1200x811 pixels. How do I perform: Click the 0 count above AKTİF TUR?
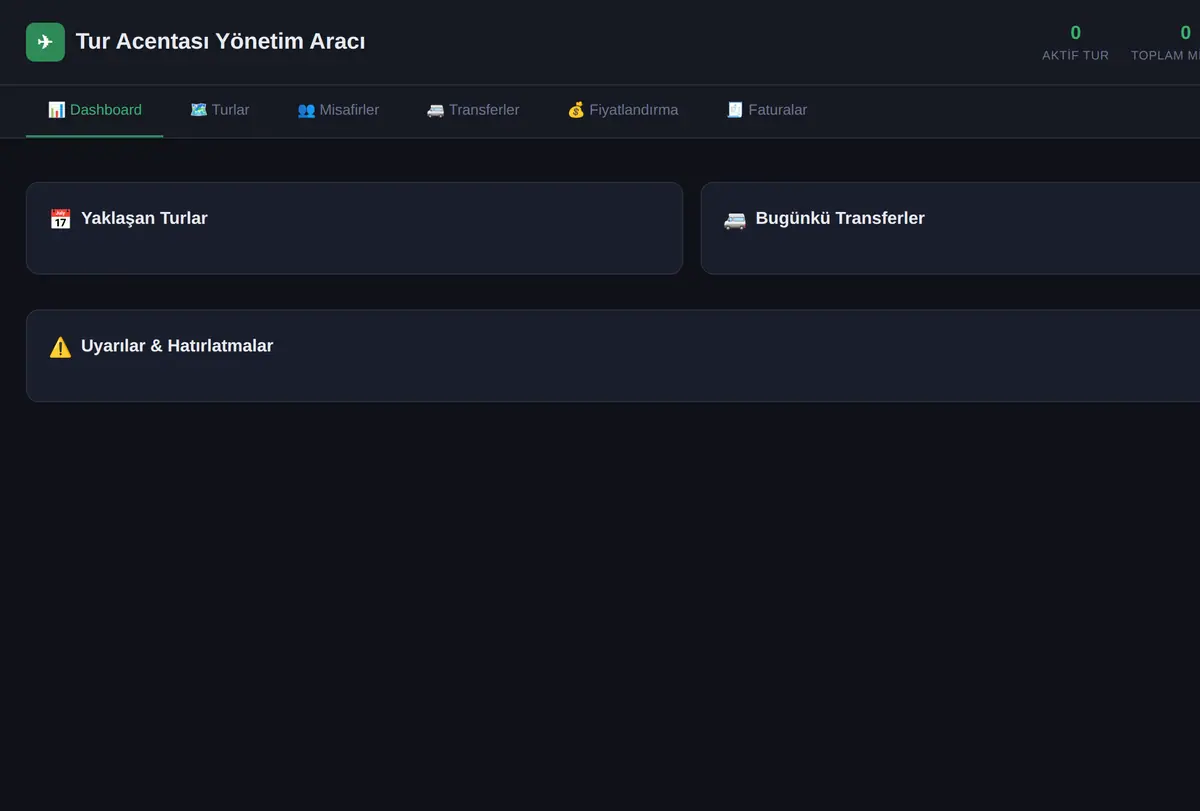(1075, 32)
